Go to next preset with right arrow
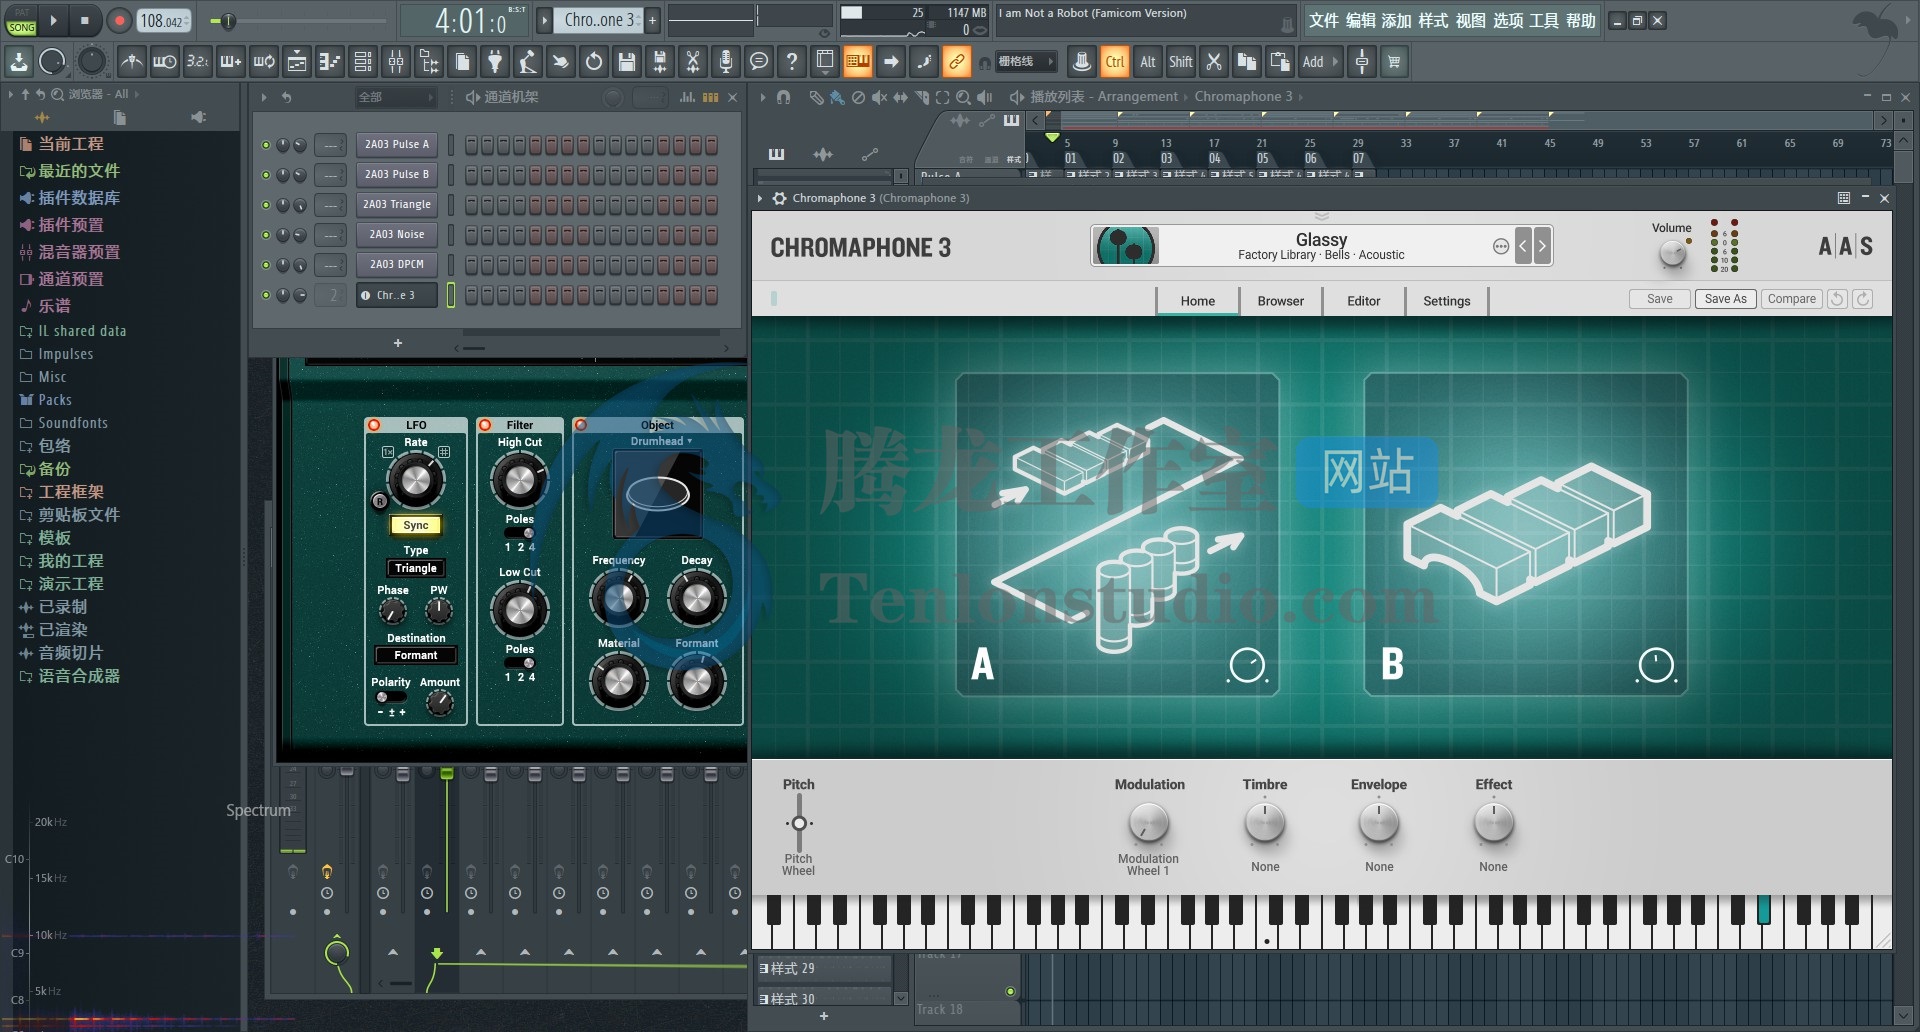 click(1542, 246)
